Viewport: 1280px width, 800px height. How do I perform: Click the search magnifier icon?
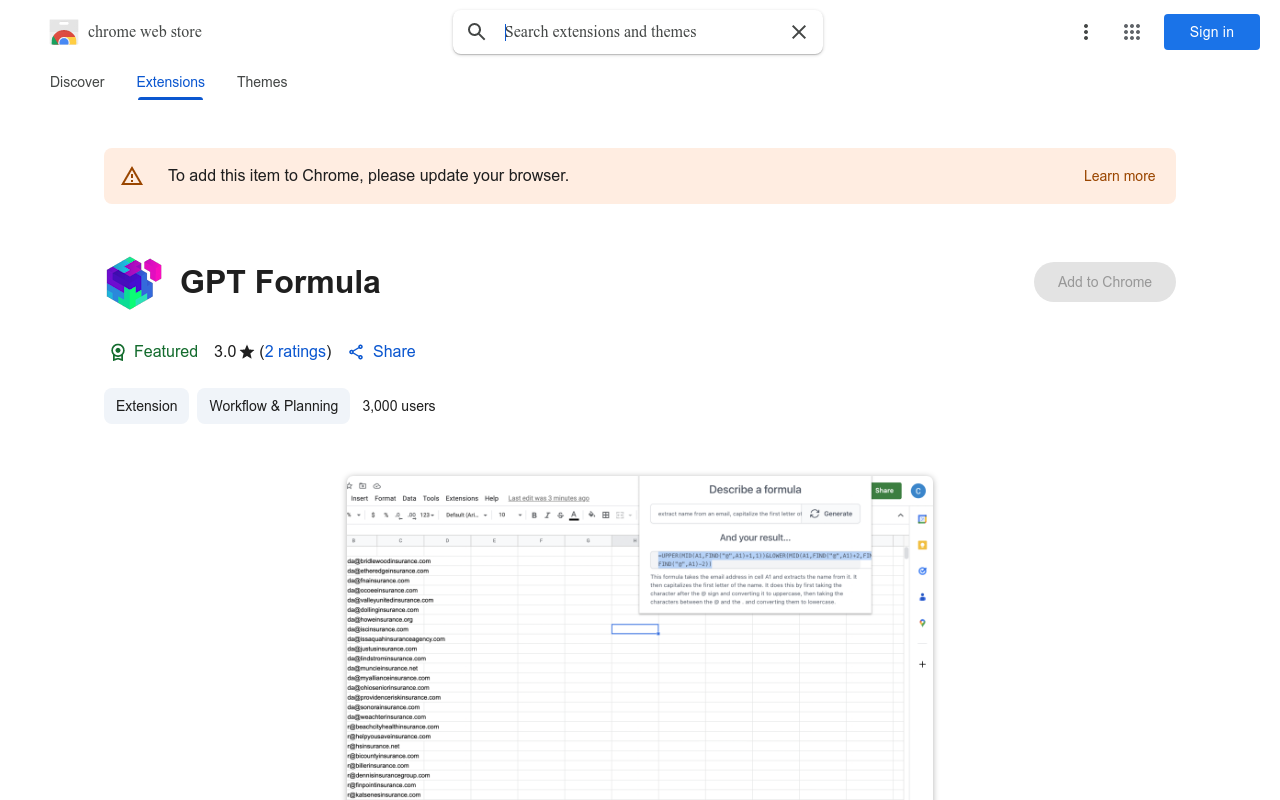pos(477,32)
